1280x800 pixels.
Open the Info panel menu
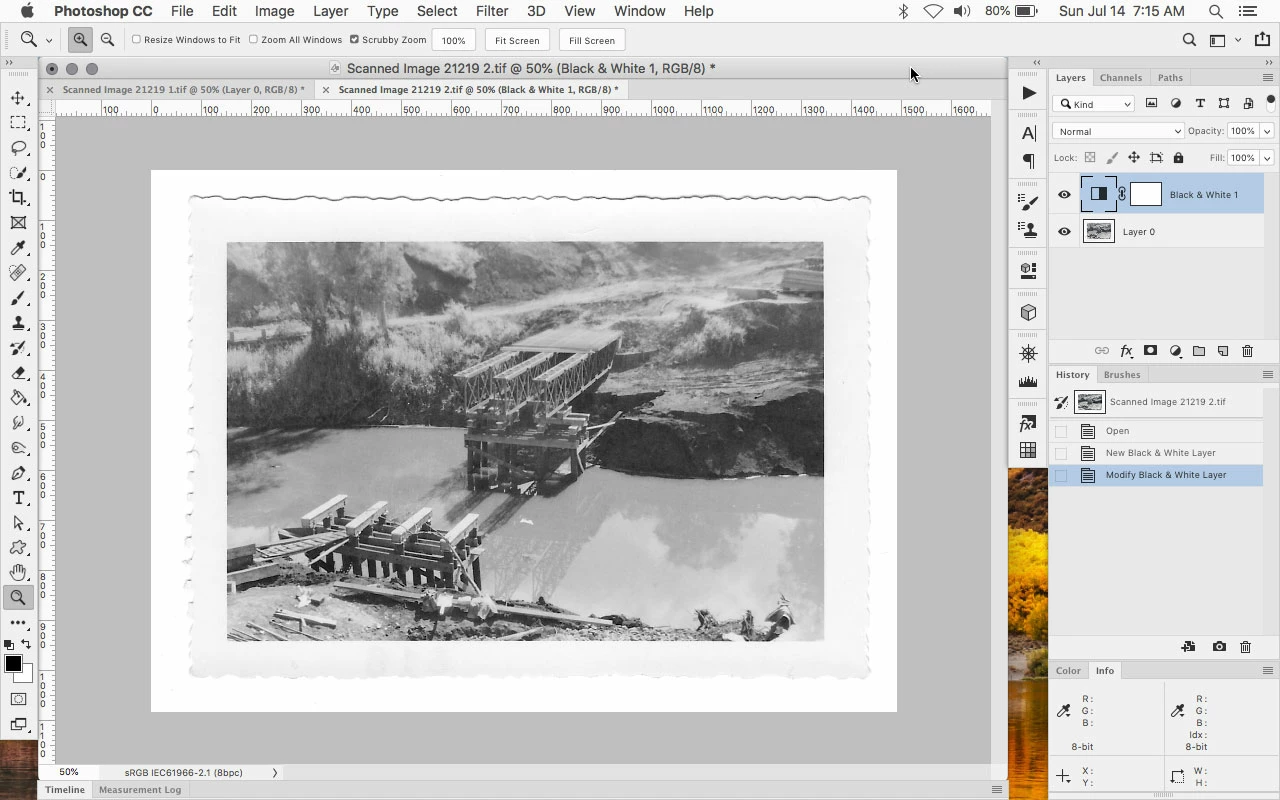pos(1268,671)
